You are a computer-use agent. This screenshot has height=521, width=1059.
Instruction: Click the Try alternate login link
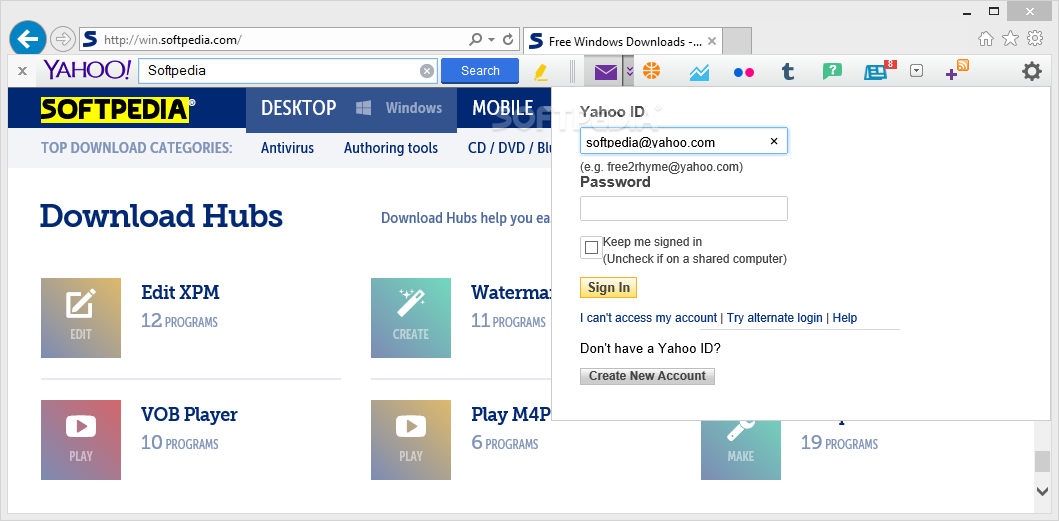[775, 318]
